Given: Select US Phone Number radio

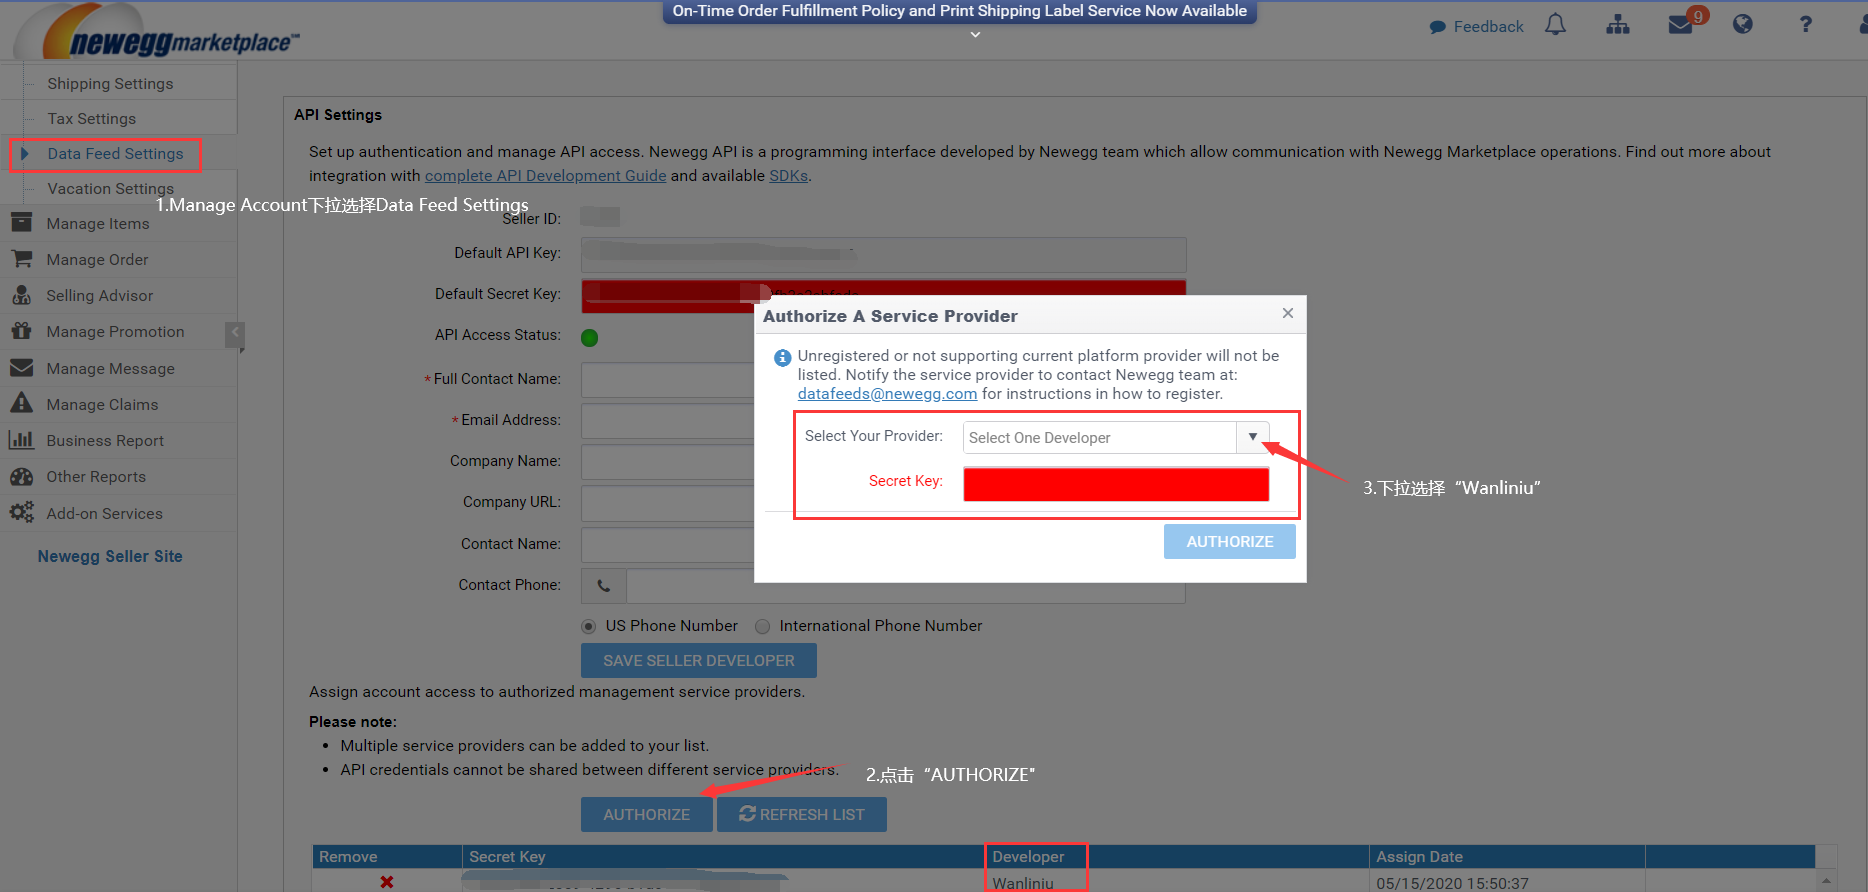Looking at the screenshot, I should pos(589,627).
